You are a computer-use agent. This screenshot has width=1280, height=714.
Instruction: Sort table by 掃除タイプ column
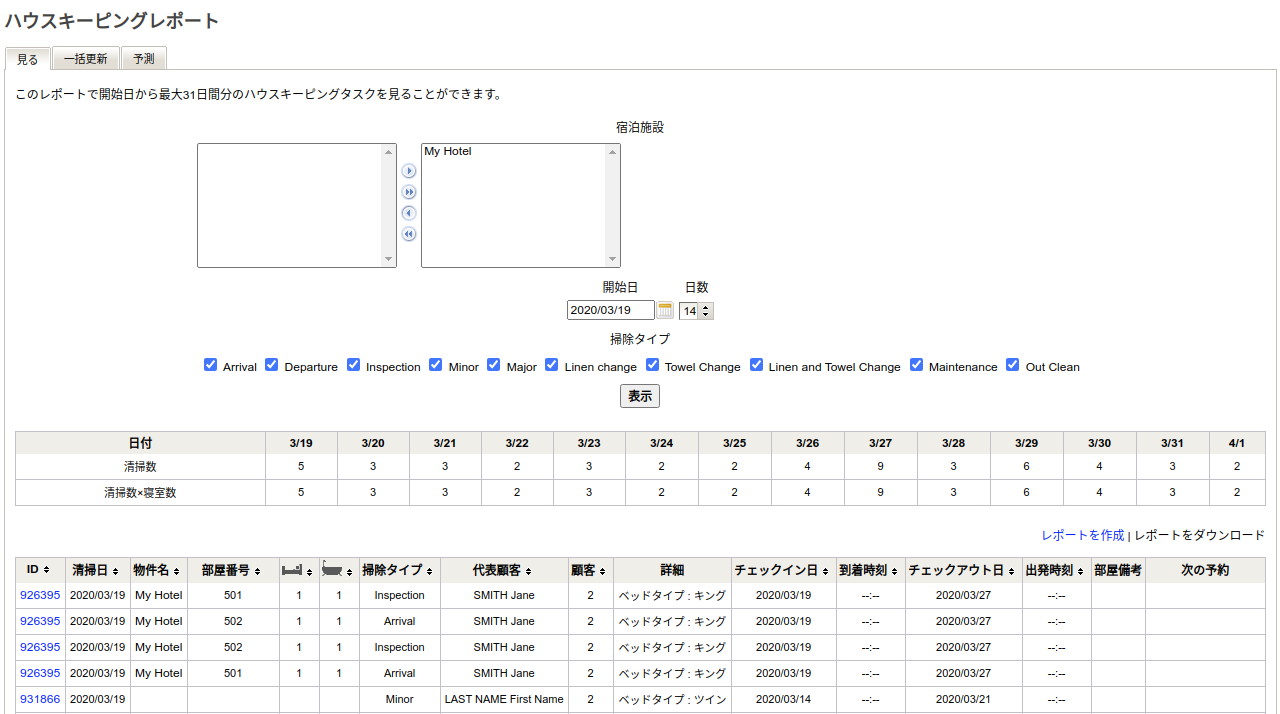pyautogui.click(x=398, y=570)
